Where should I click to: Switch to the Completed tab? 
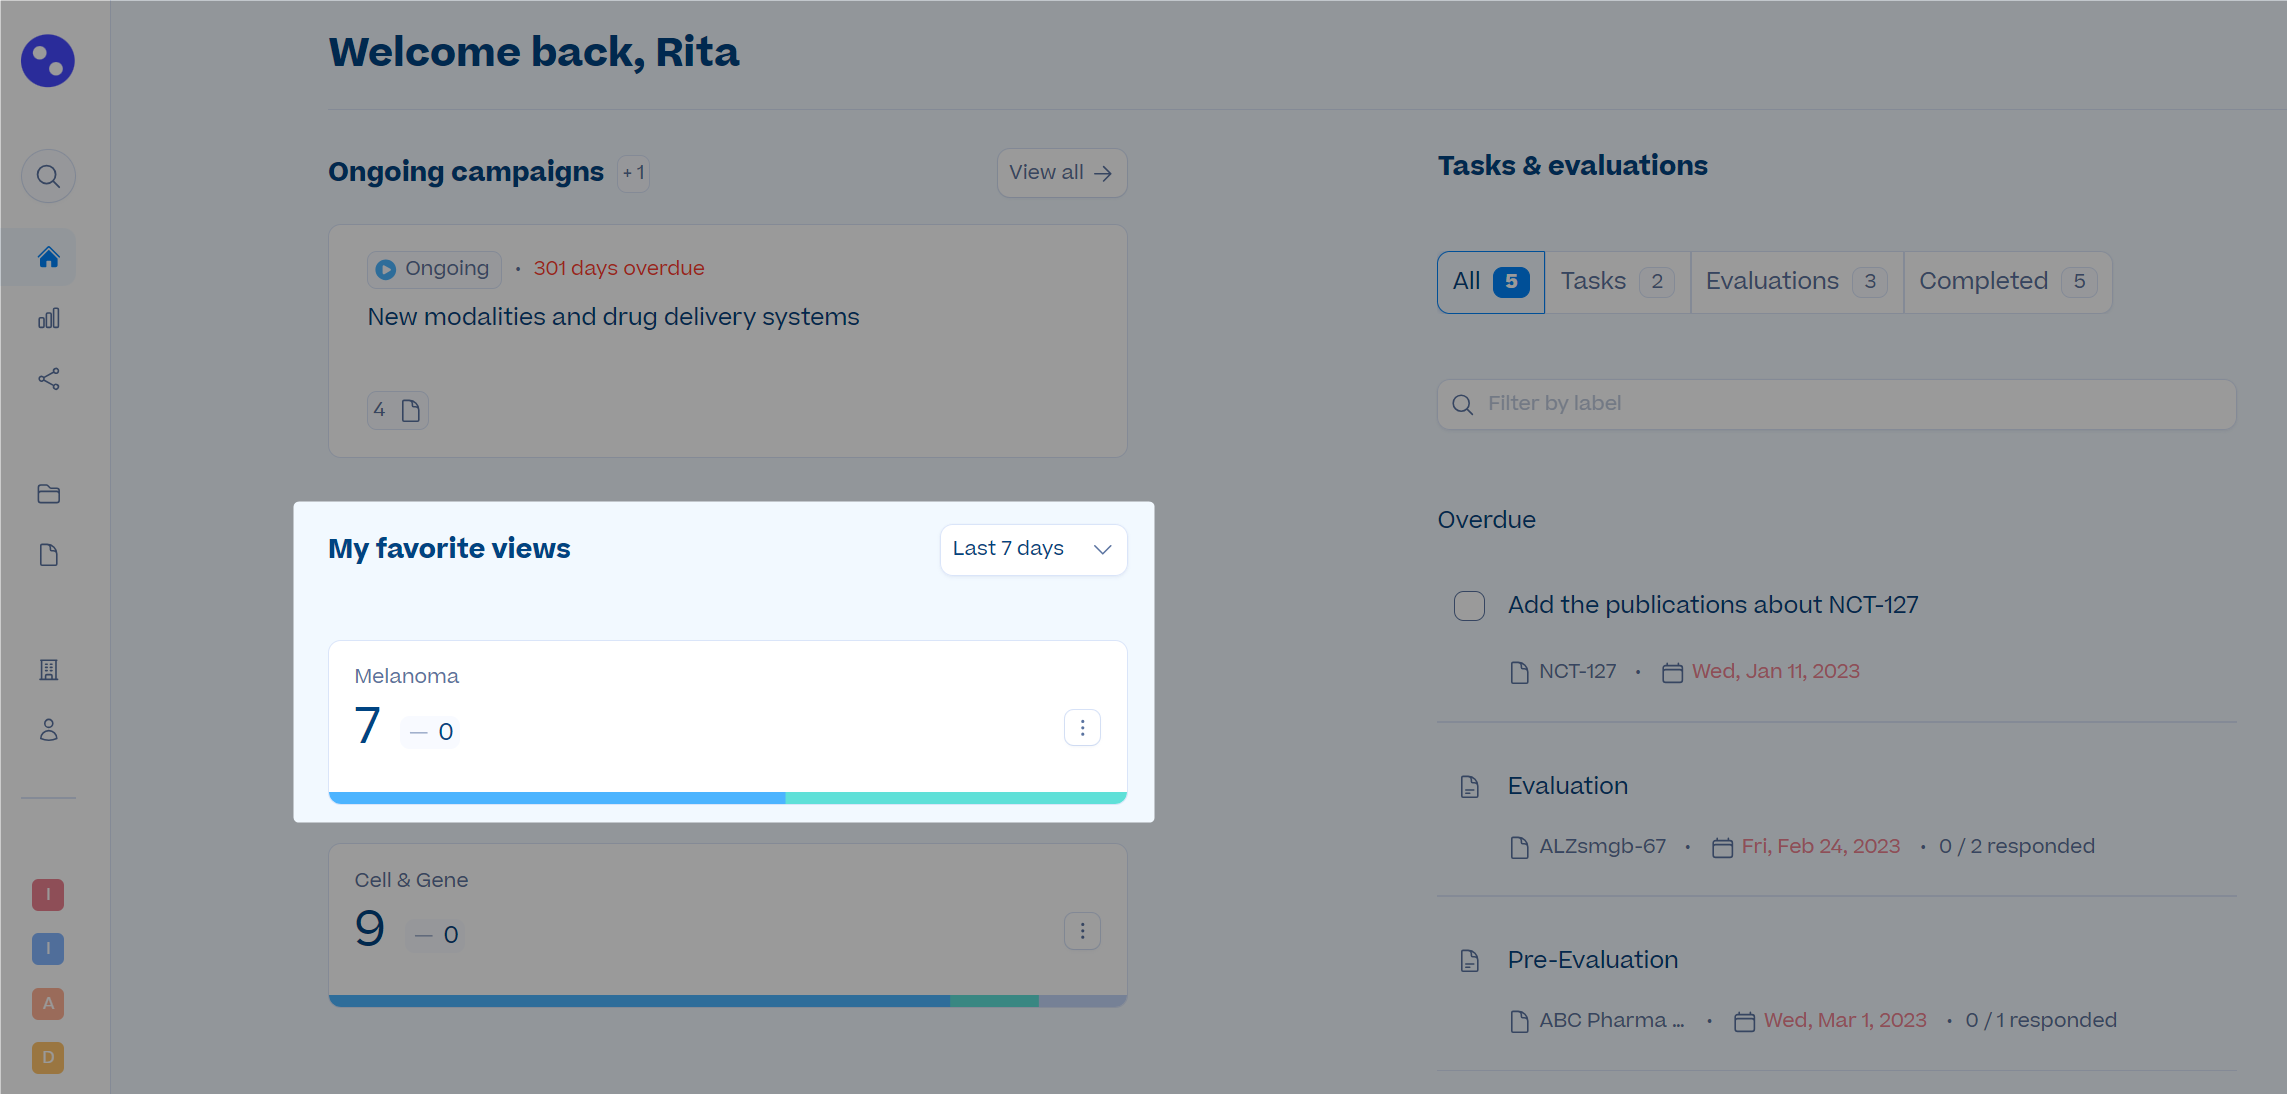(x=2008, y=282)
